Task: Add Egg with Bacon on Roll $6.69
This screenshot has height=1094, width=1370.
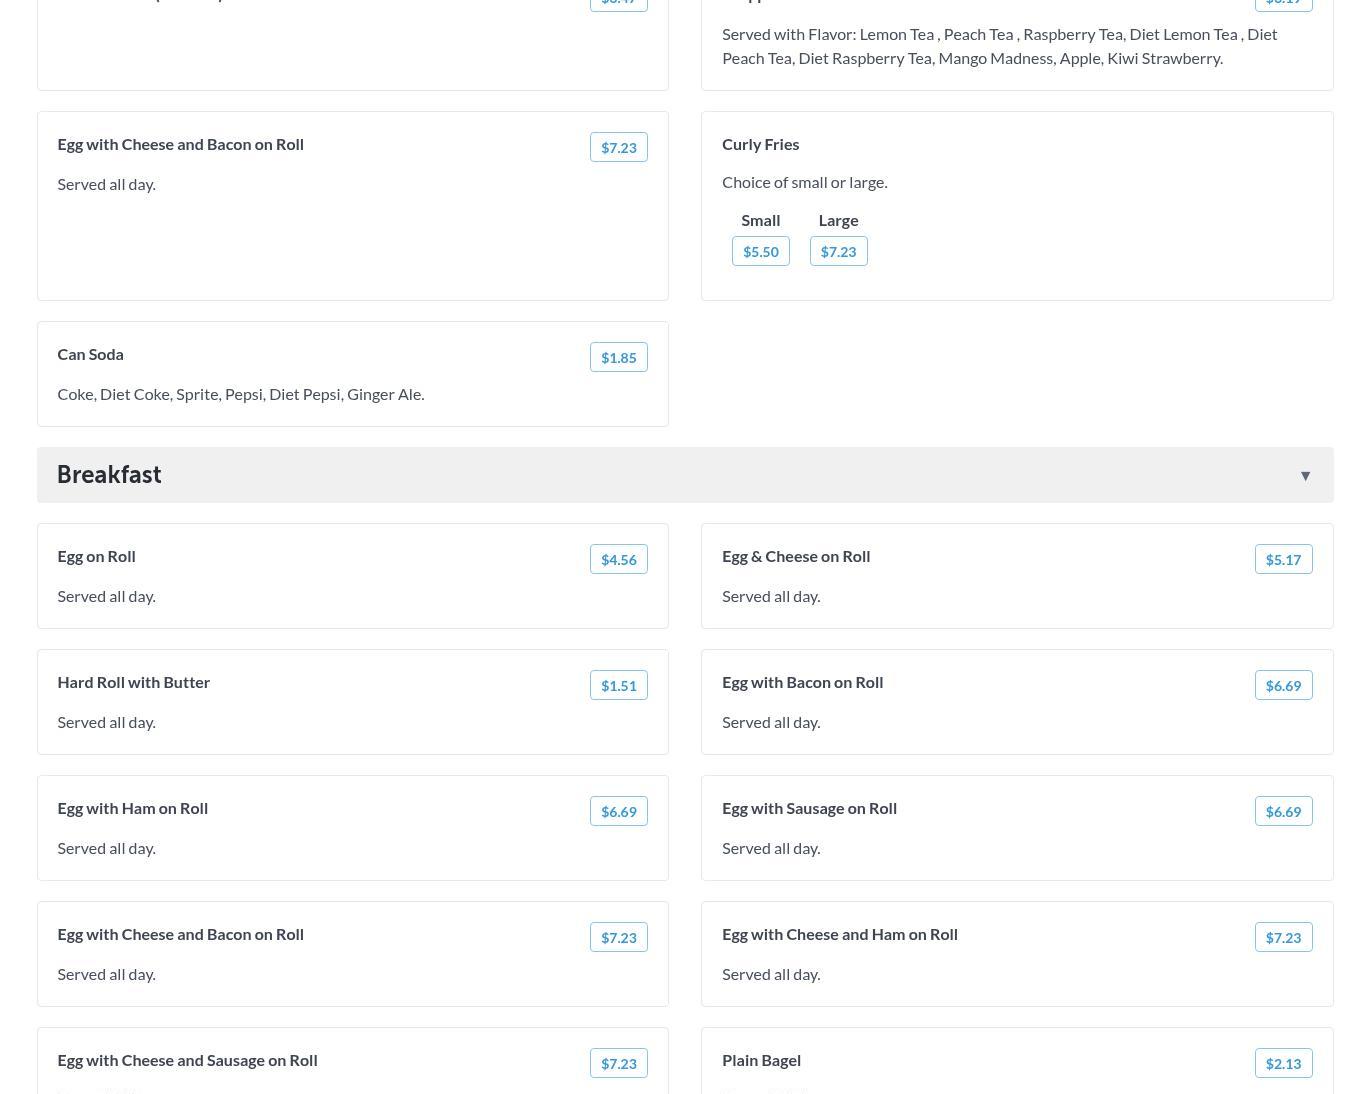Action: pos(1283,686)
